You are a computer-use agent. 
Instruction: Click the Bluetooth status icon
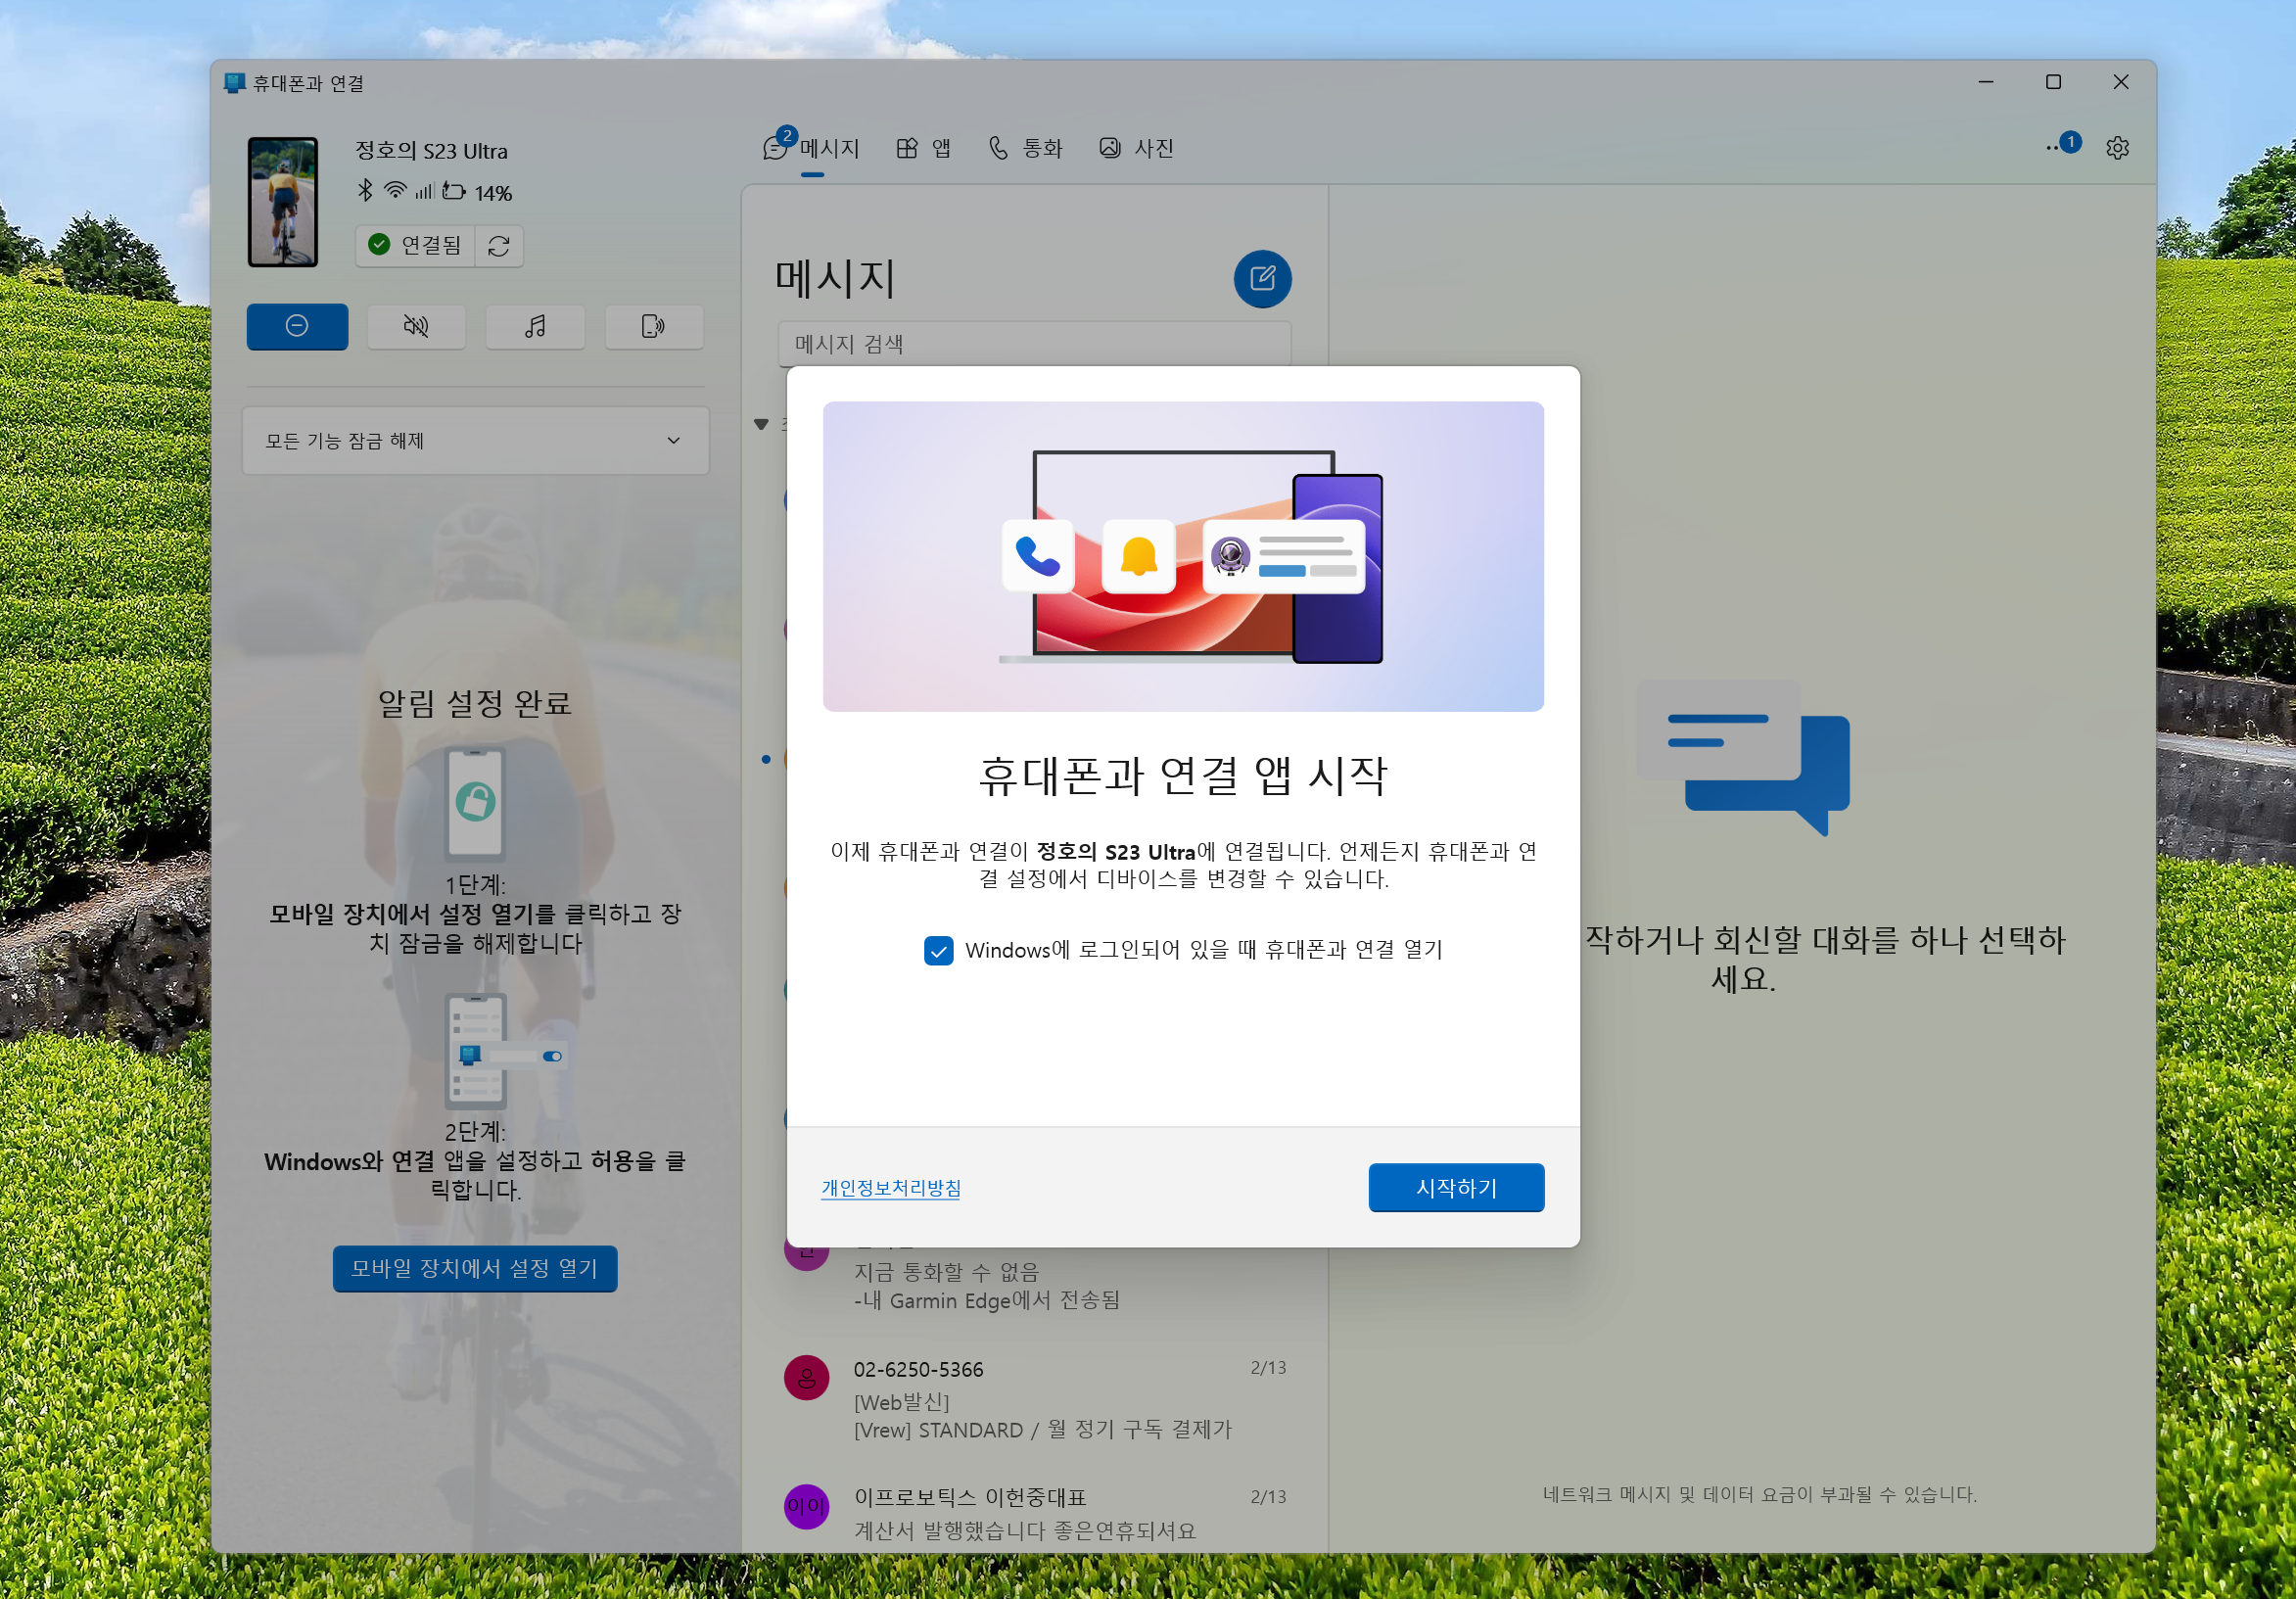coord(366,190)
